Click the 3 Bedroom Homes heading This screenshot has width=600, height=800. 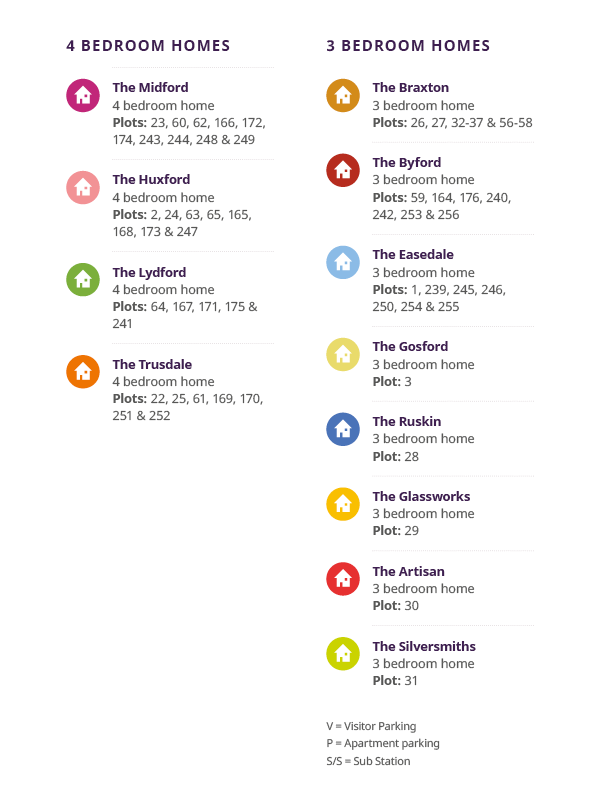(x=408, y=46)
